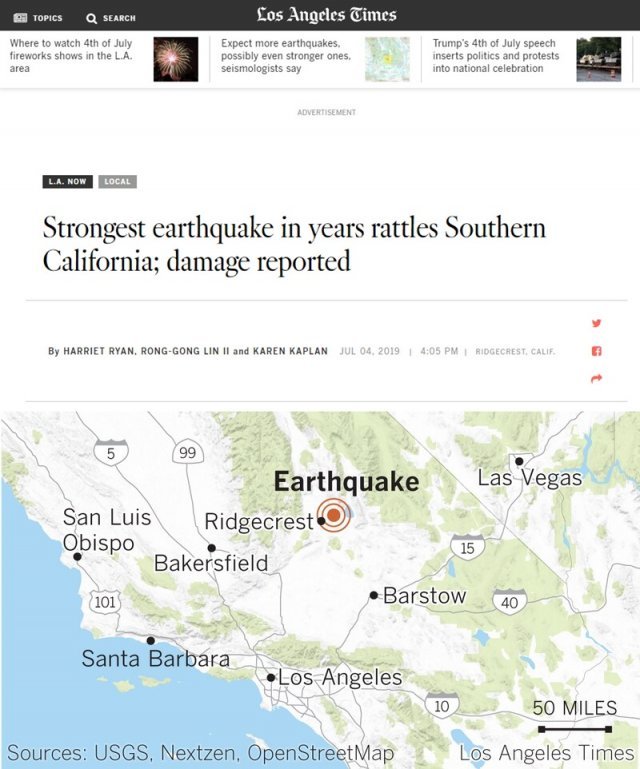Click the Las Vegas label on map
This screenshot has width=640, height=769.
click(530, 478)
